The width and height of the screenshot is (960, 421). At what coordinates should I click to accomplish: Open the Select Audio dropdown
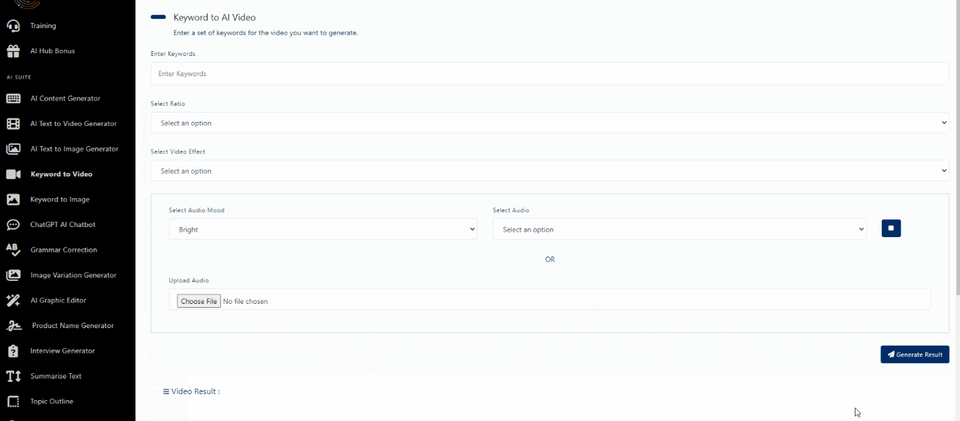point(679,229)
